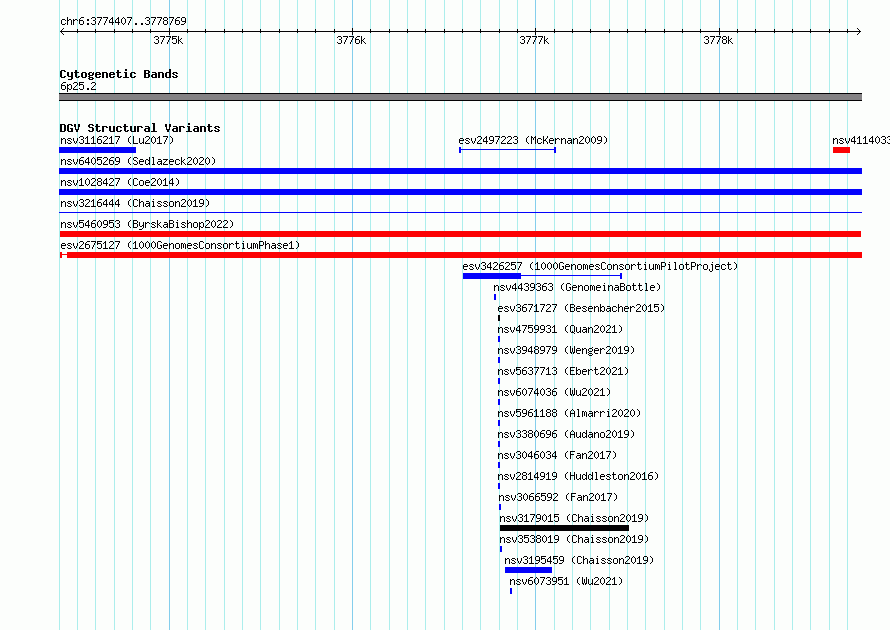Open nsv3195459 (Chaisson2019) label
Image resolution: width=890 pixels, height=630 pixels.
pyautogui.click(x=579, y=560)
